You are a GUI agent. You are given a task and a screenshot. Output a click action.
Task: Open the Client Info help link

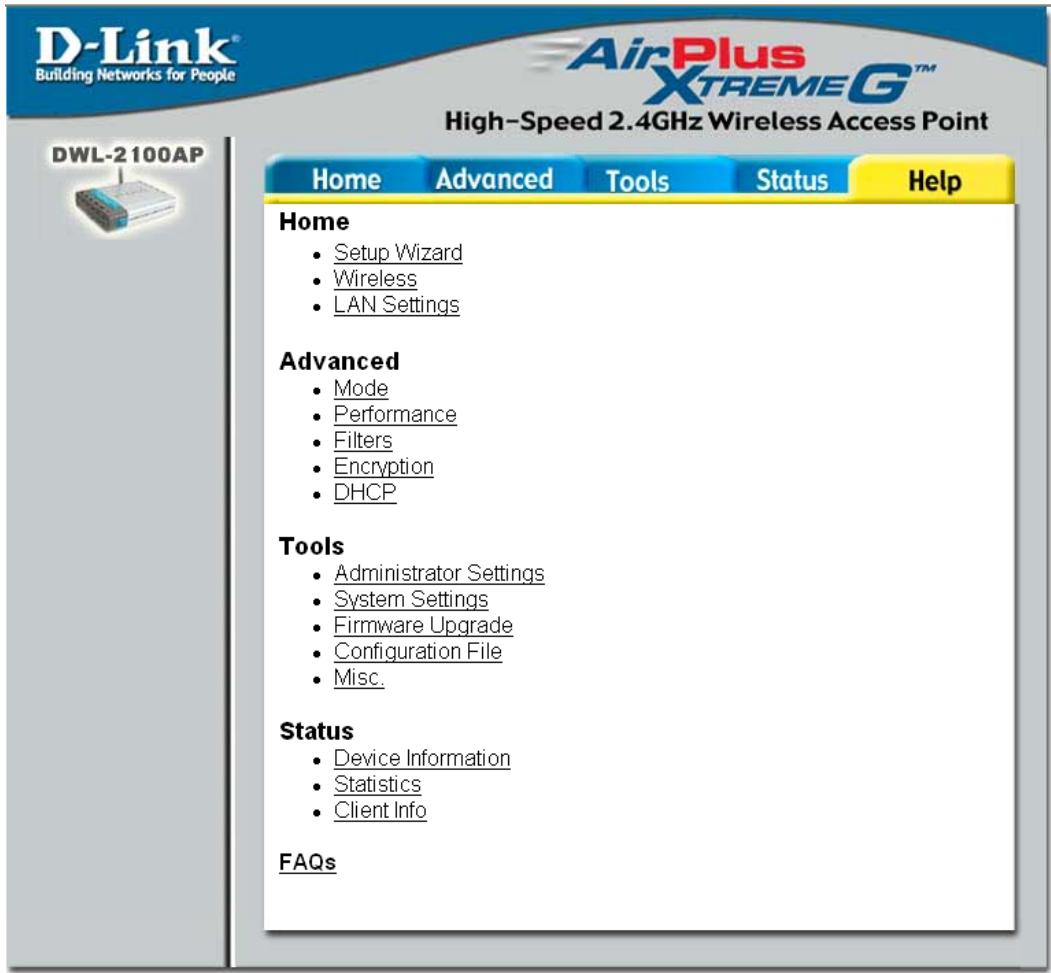pyautogui.click(x=380, y=811)
